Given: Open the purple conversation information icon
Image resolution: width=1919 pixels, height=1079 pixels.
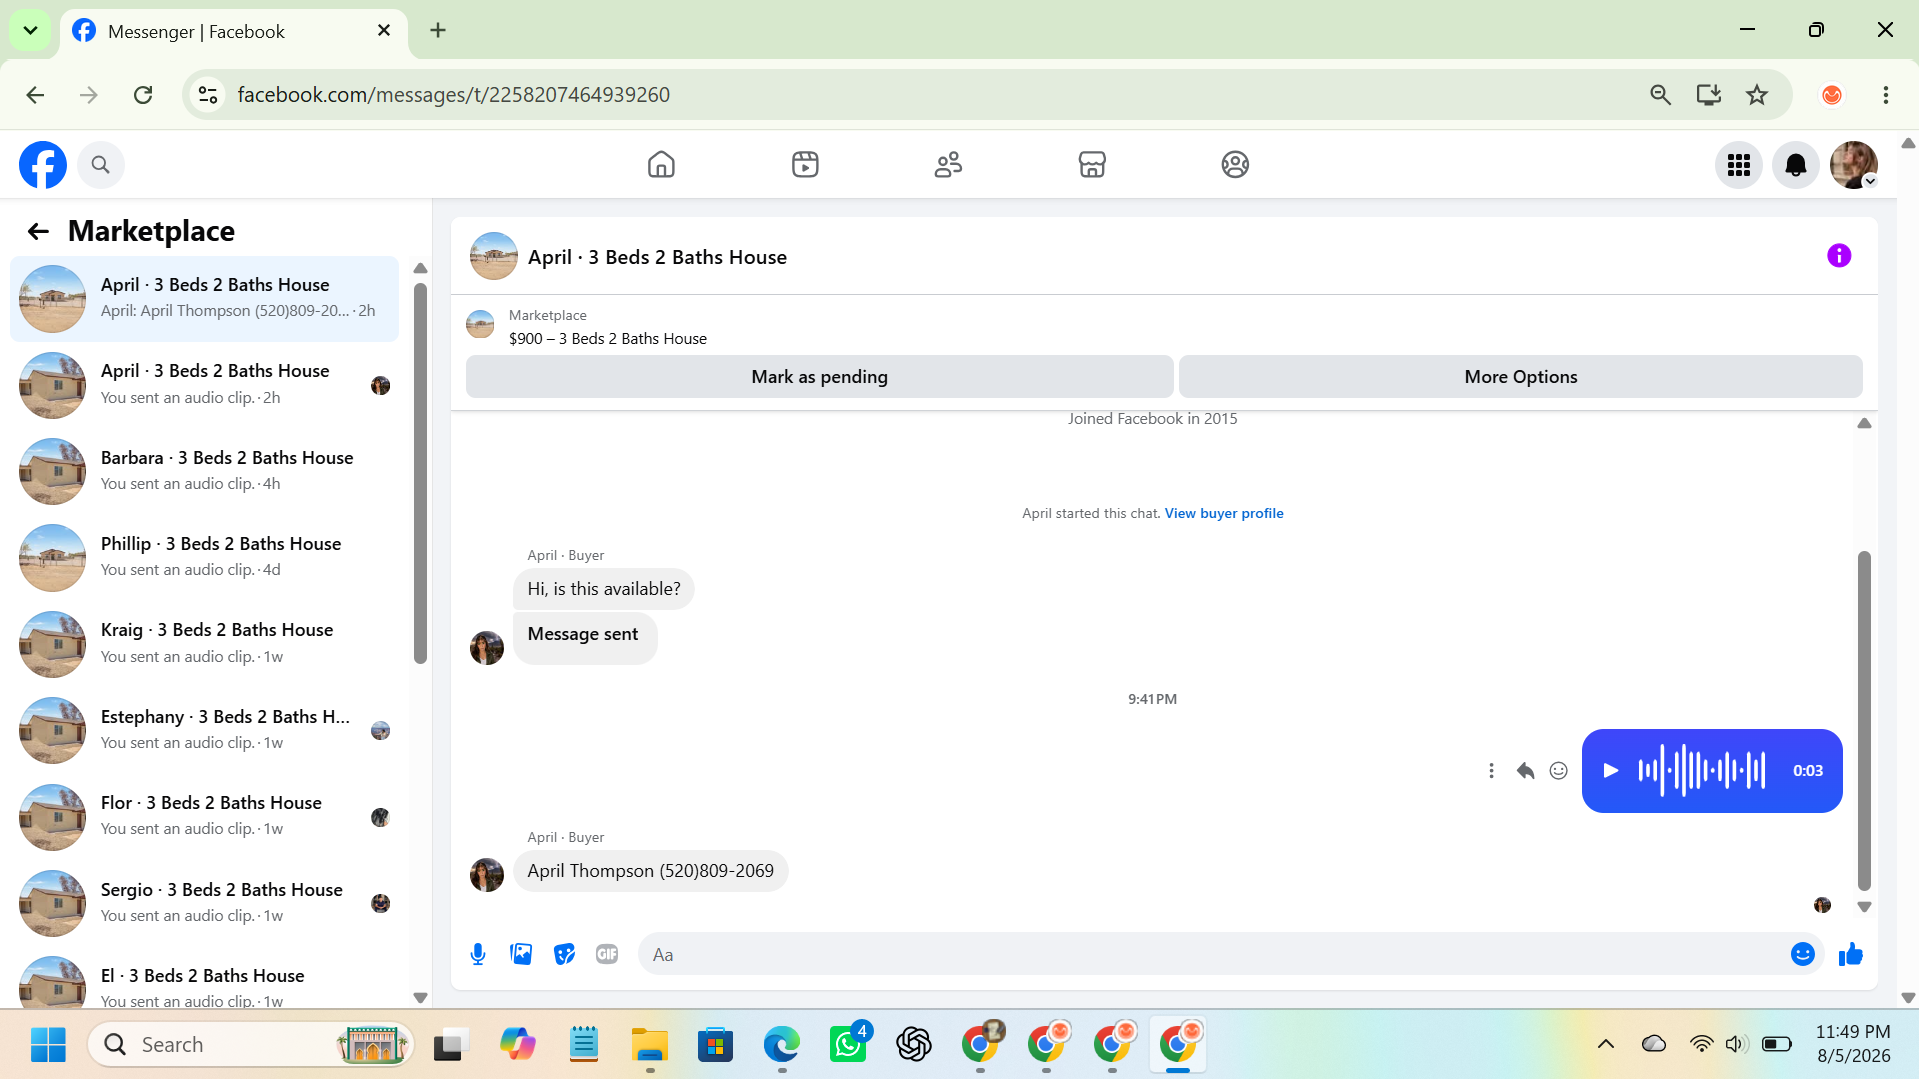Looking at the screenshot, I should [1839, 256].
